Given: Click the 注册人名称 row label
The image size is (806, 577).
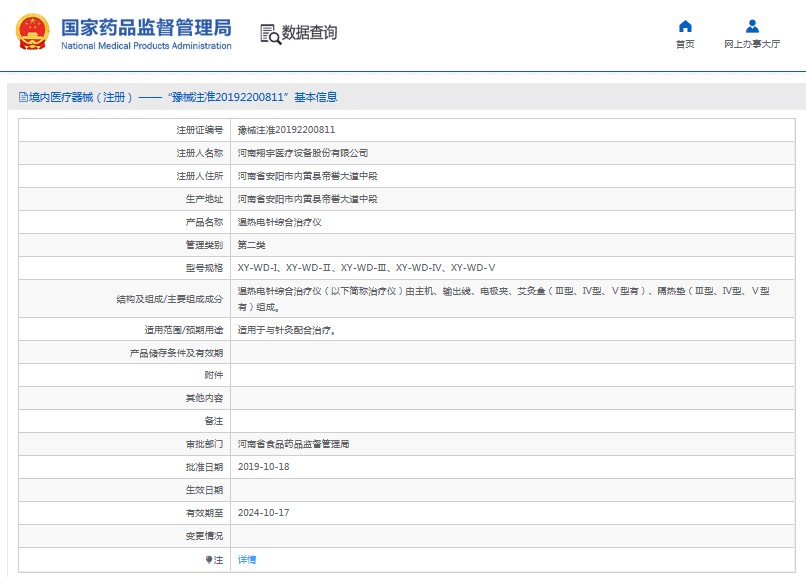Looking at the screenshot, I should coord(200,153).
